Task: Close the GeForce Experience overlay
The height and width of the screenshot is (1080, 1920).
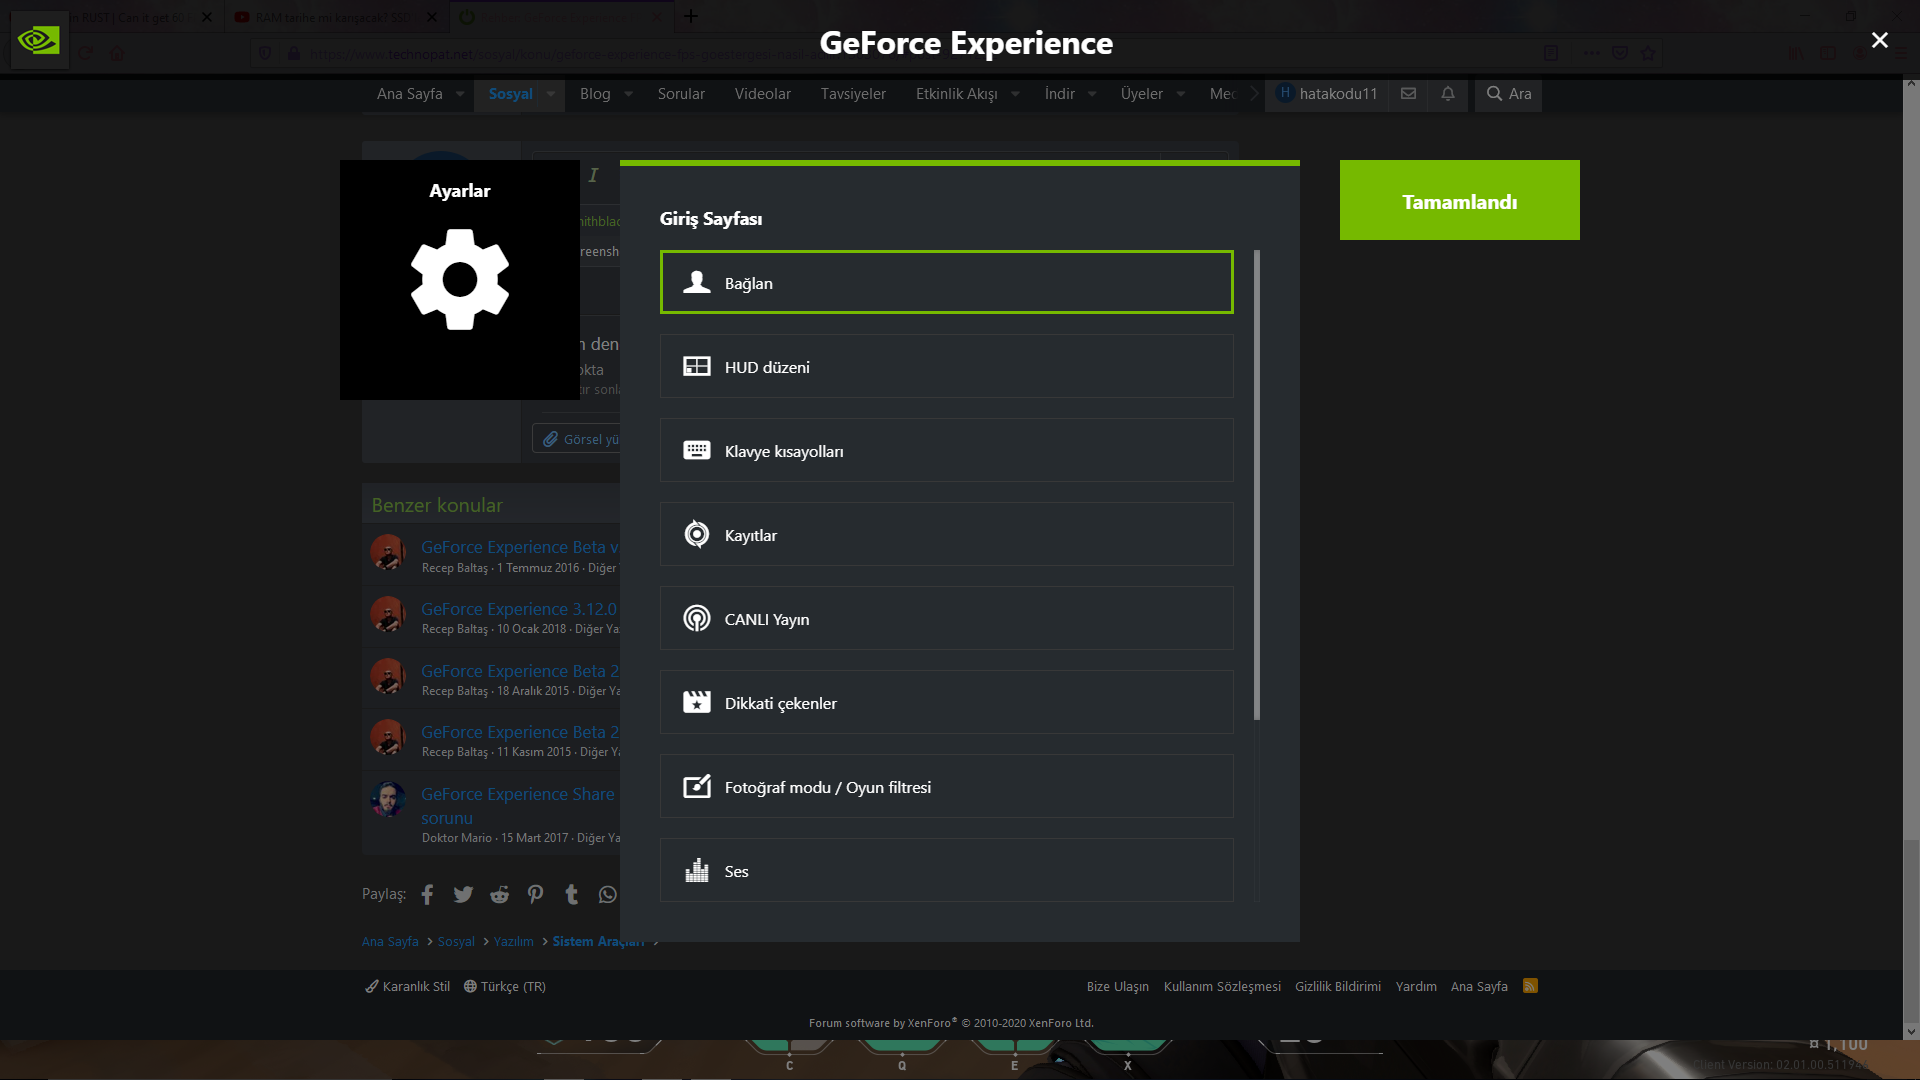Action: [x=1879, y=40]
